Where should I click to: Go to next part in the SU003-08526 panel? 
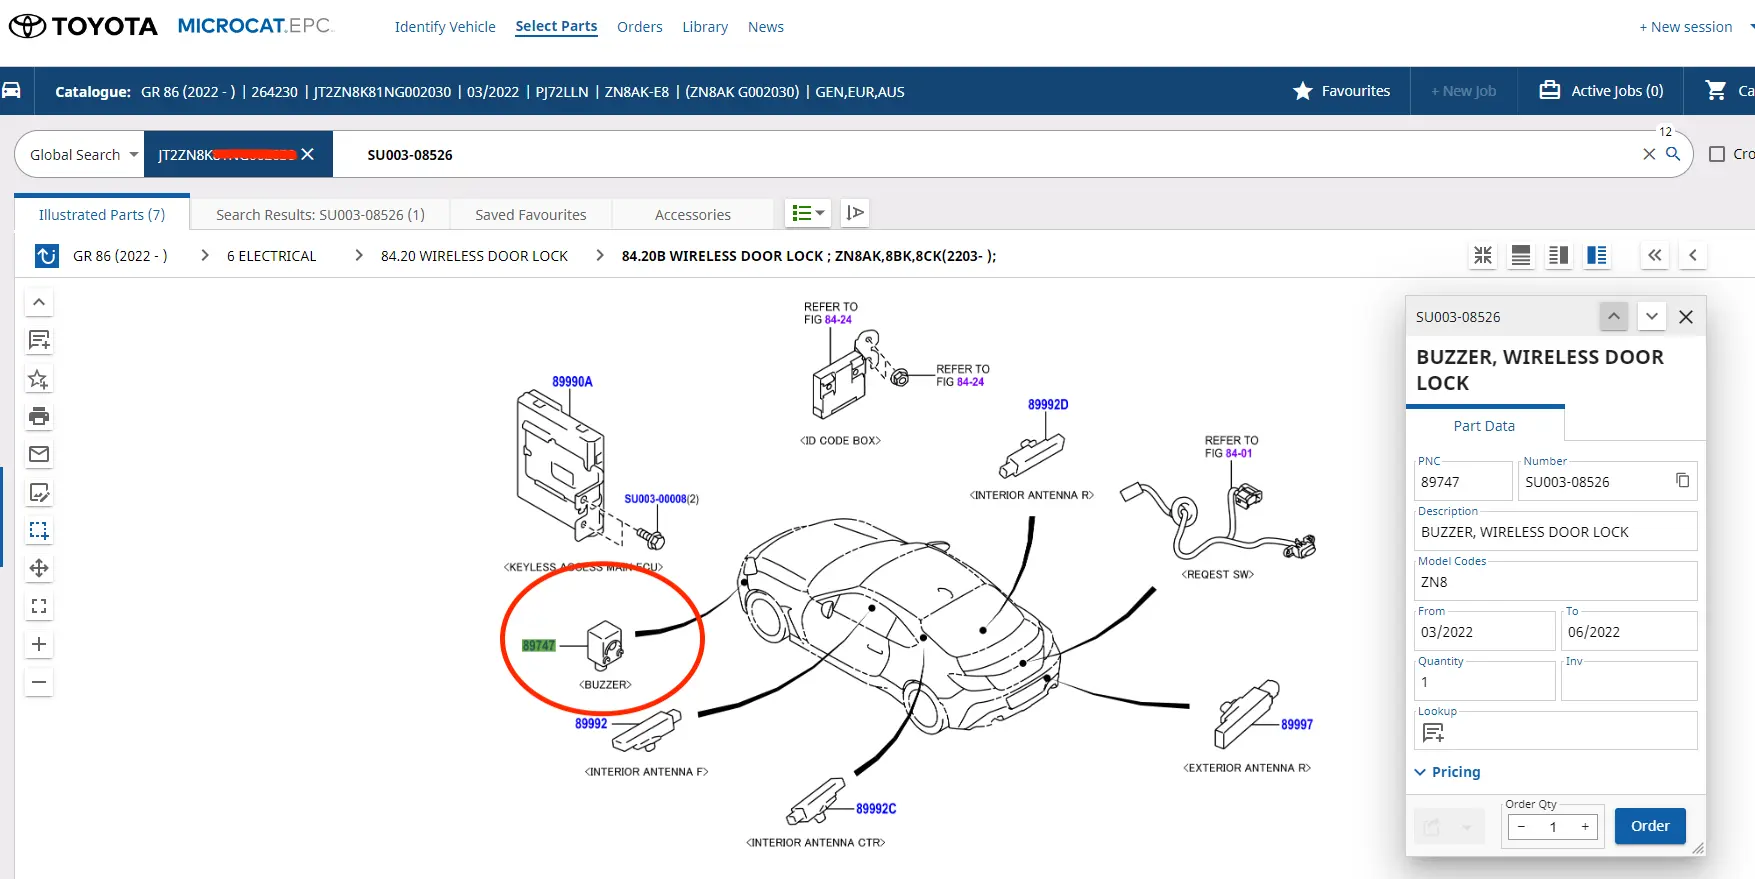coord(1652,316)
